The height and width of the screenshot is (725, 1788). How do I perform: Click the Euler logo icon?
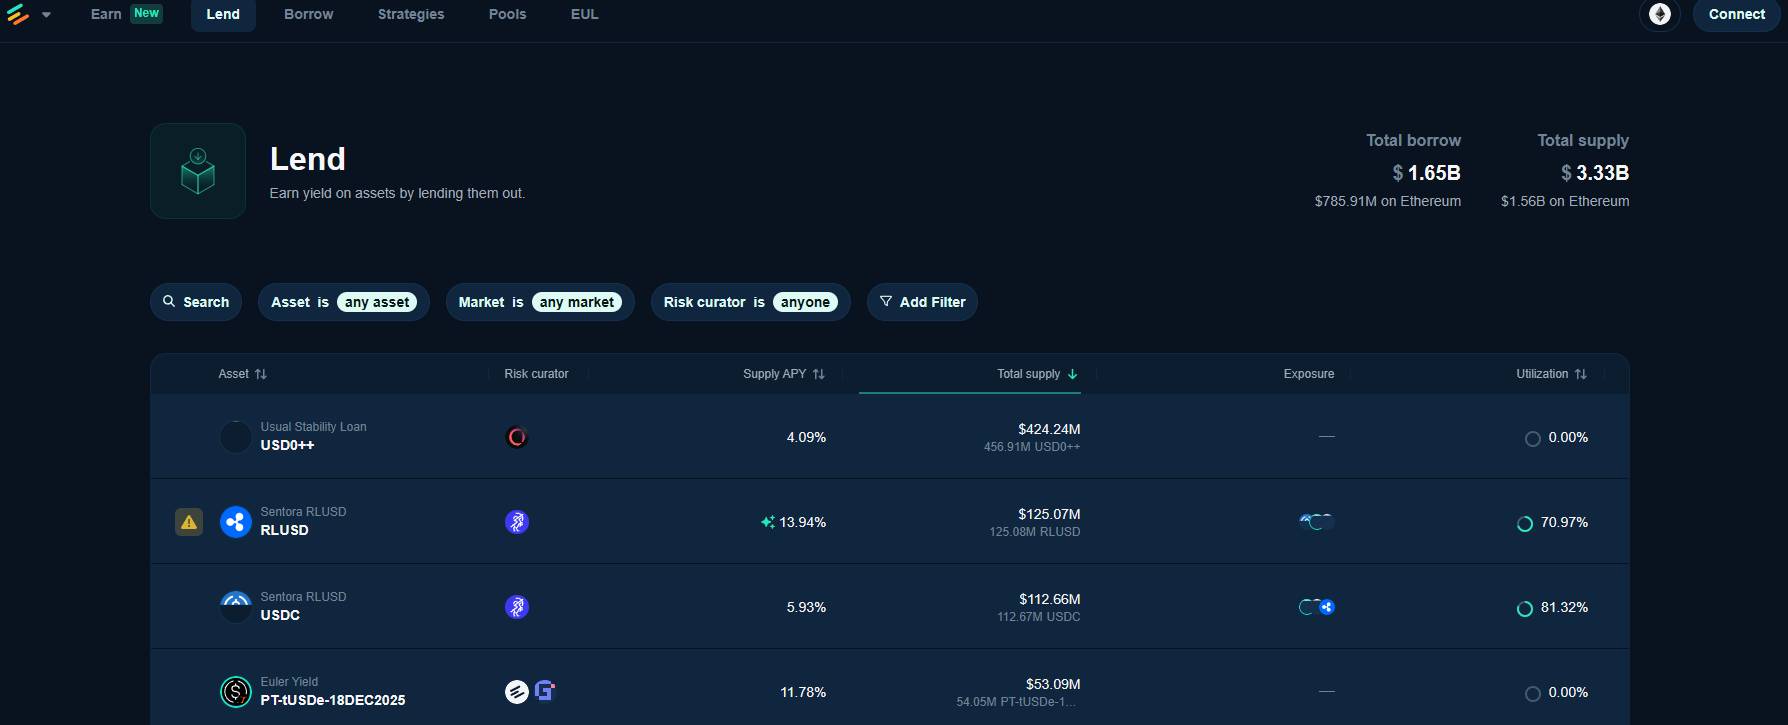pos(18,14)
